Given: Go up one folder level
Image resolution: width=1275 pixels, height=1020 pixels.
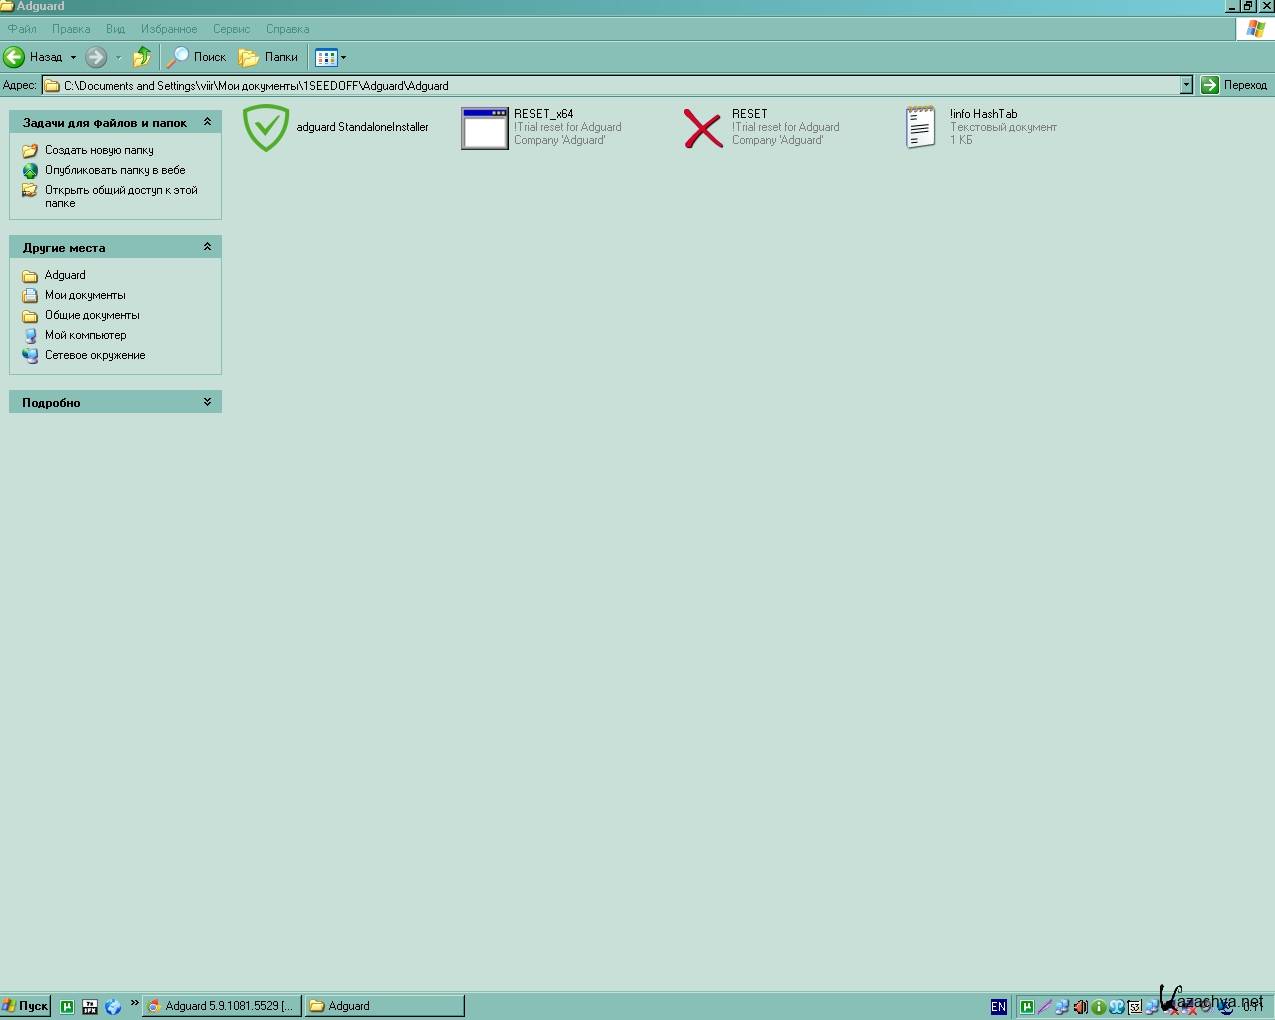Looking at the screenshot, I should 142,57.
